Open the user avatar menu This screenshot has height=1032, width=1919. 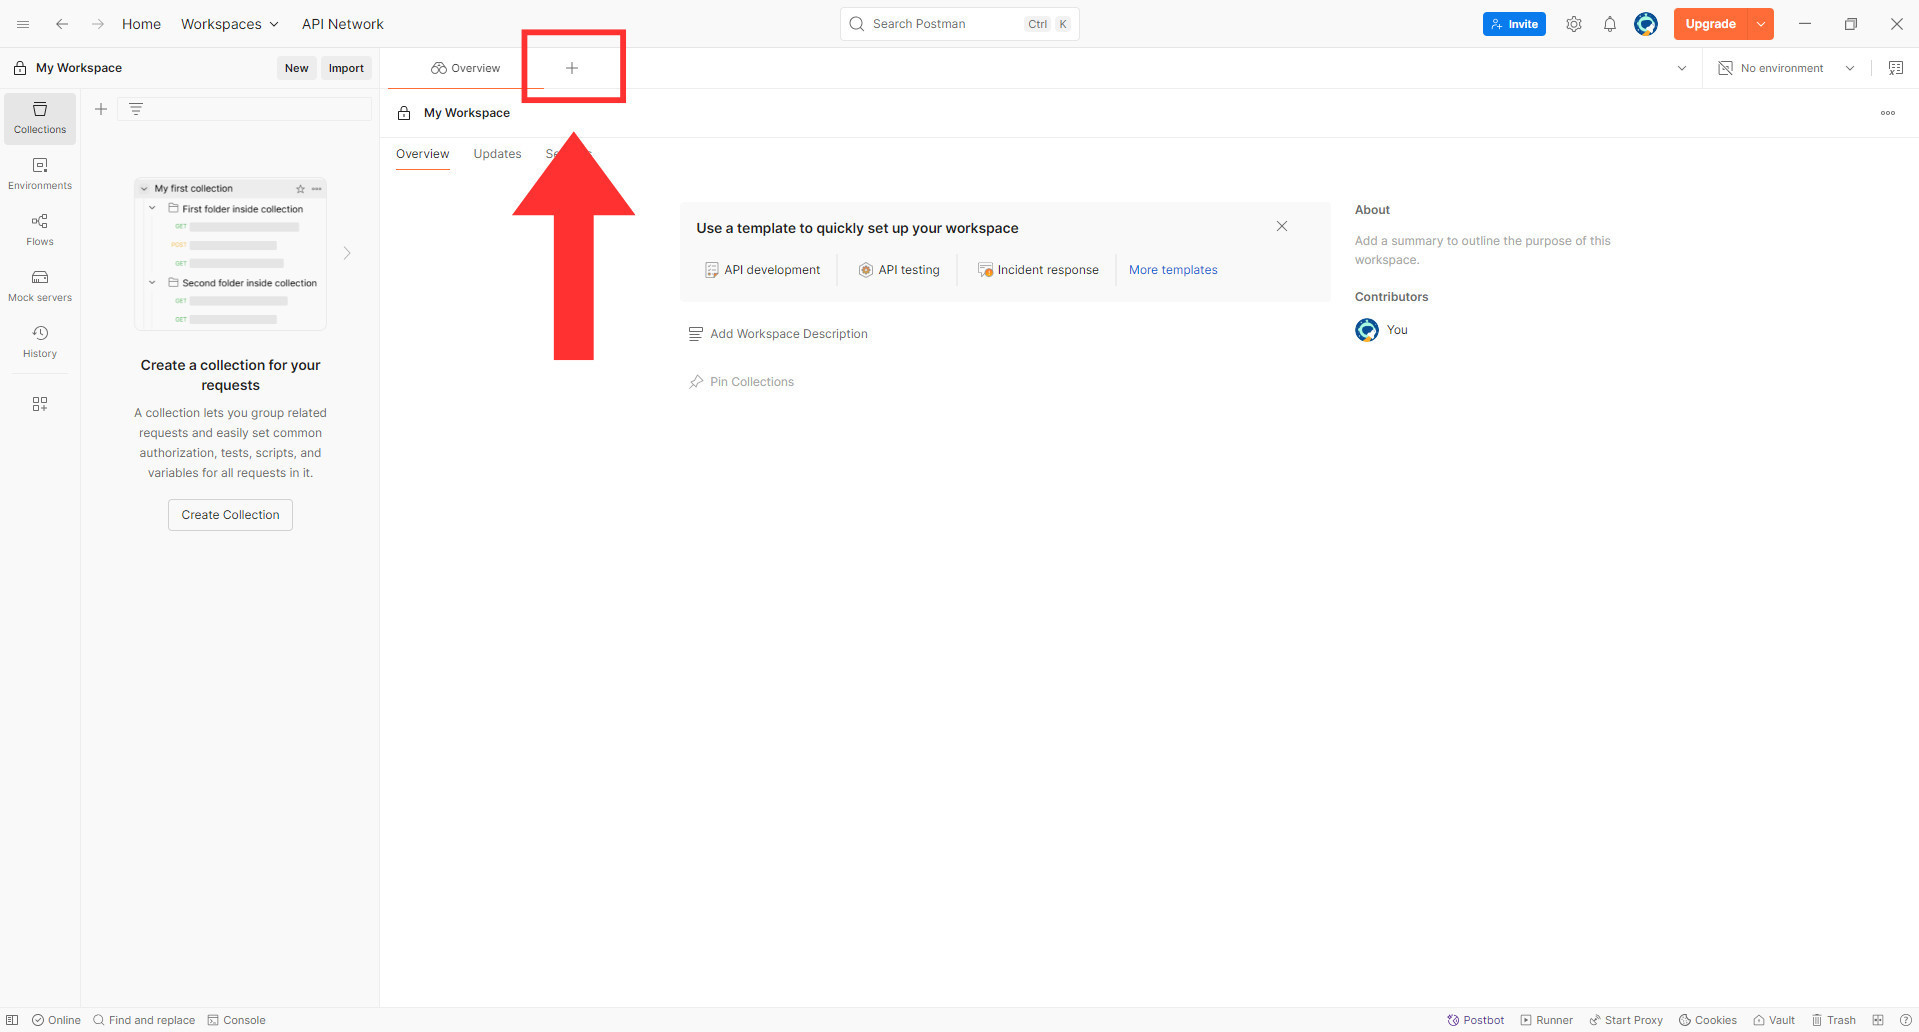click(x=1646, y=24)
